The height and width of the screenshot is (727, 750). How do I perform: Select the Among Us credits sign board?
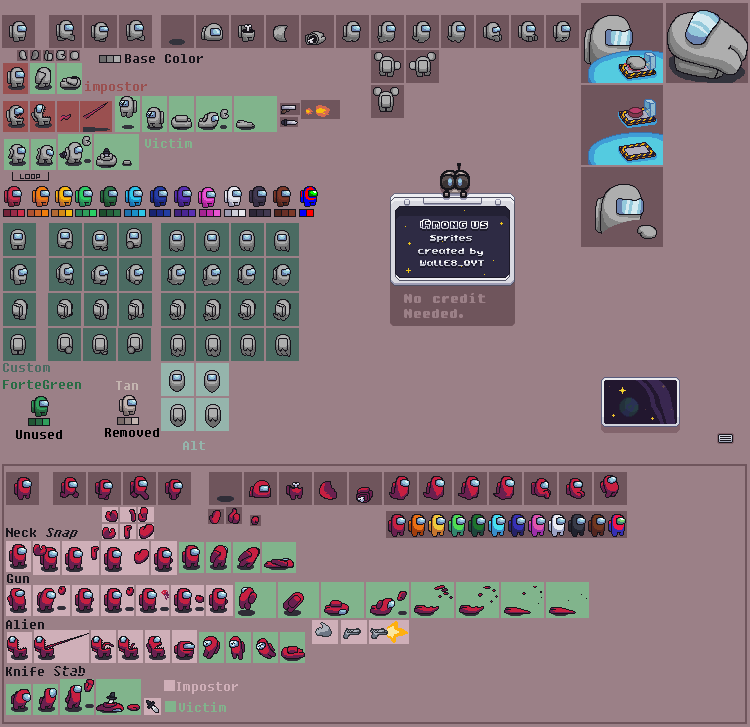452,240
